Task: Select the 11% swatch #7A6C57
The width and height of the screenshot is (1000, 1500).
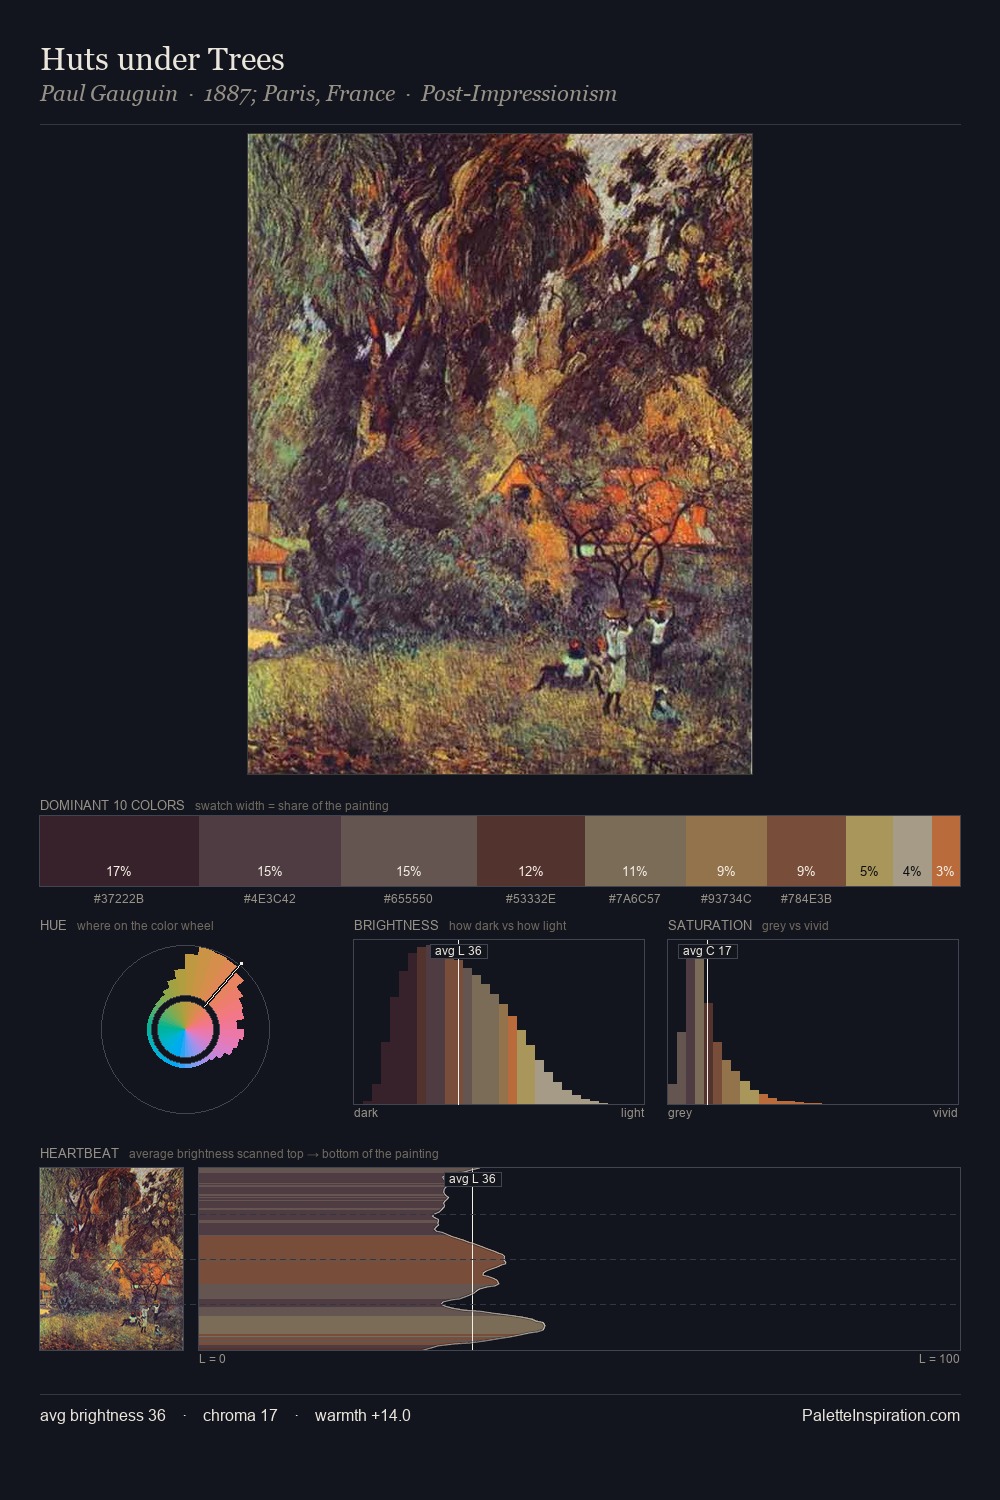Action: pyautogui.click(x=635, y=851)
